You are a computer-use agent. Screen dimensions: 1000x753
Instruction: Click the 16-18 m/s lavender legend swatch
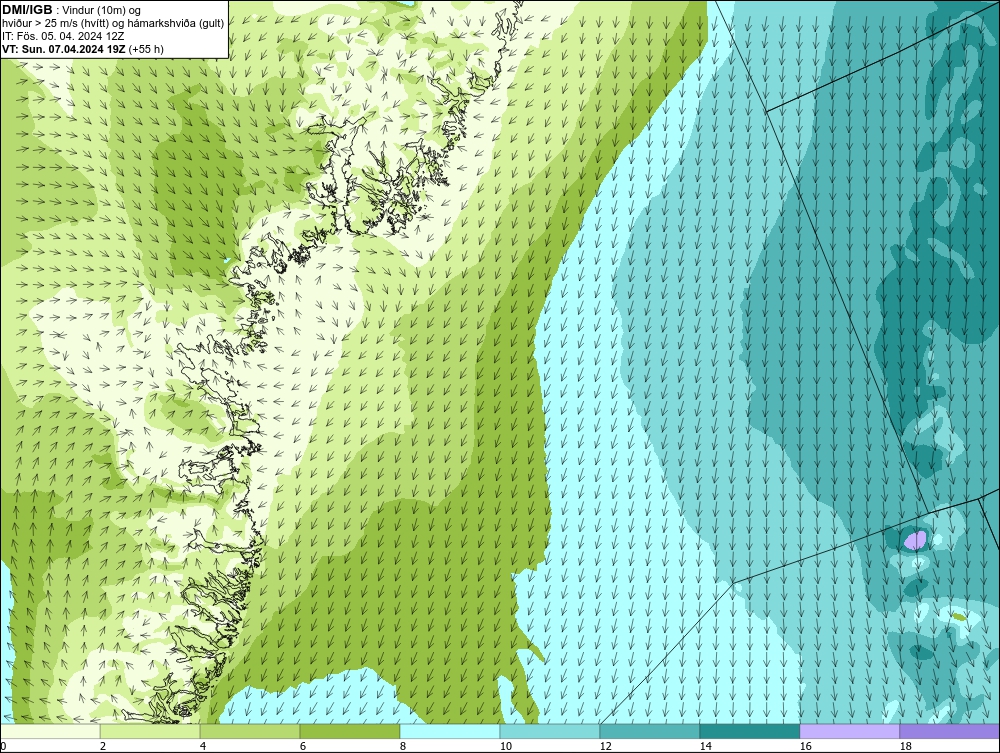click(x=849, y=731)
